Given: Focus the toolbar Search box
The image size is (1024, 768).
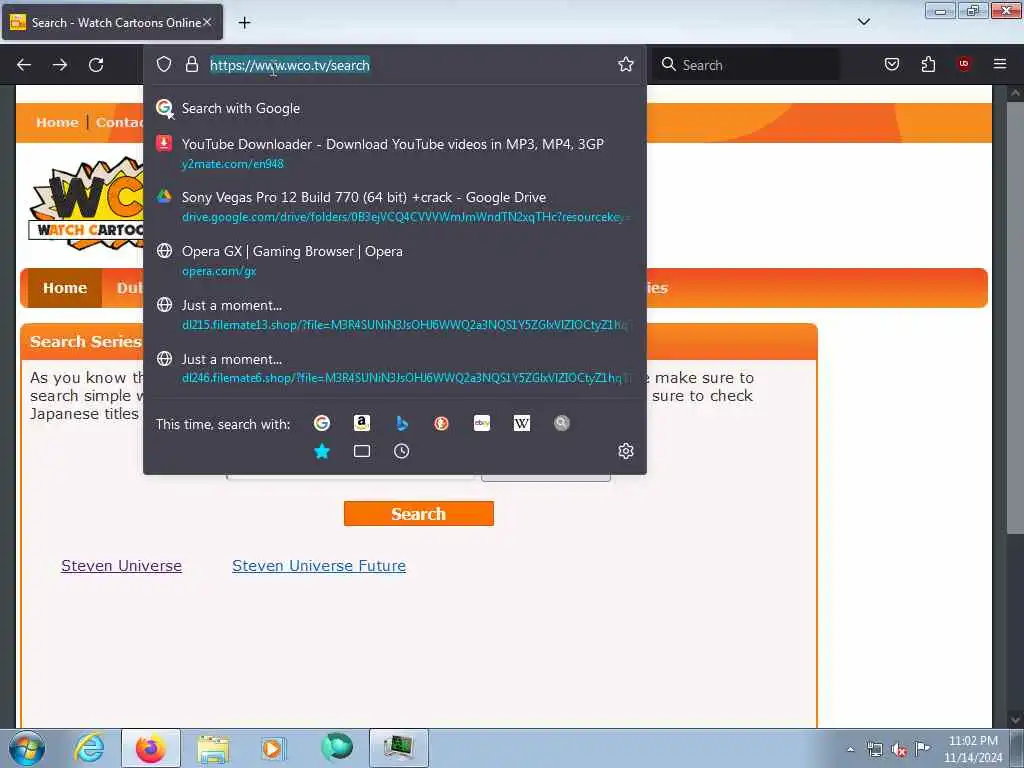Looking at the screenshot, I should pos(746,65).
